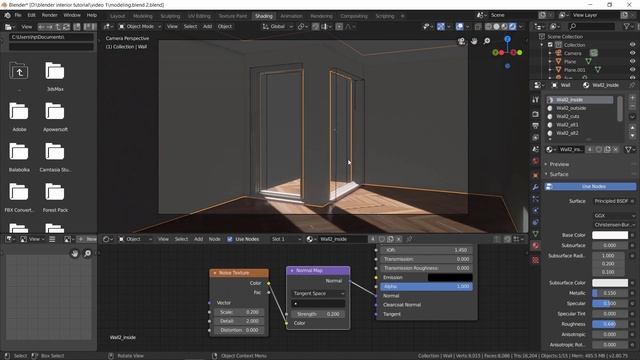
Task: Select Wall2_outside material slot
Action: 571,108
